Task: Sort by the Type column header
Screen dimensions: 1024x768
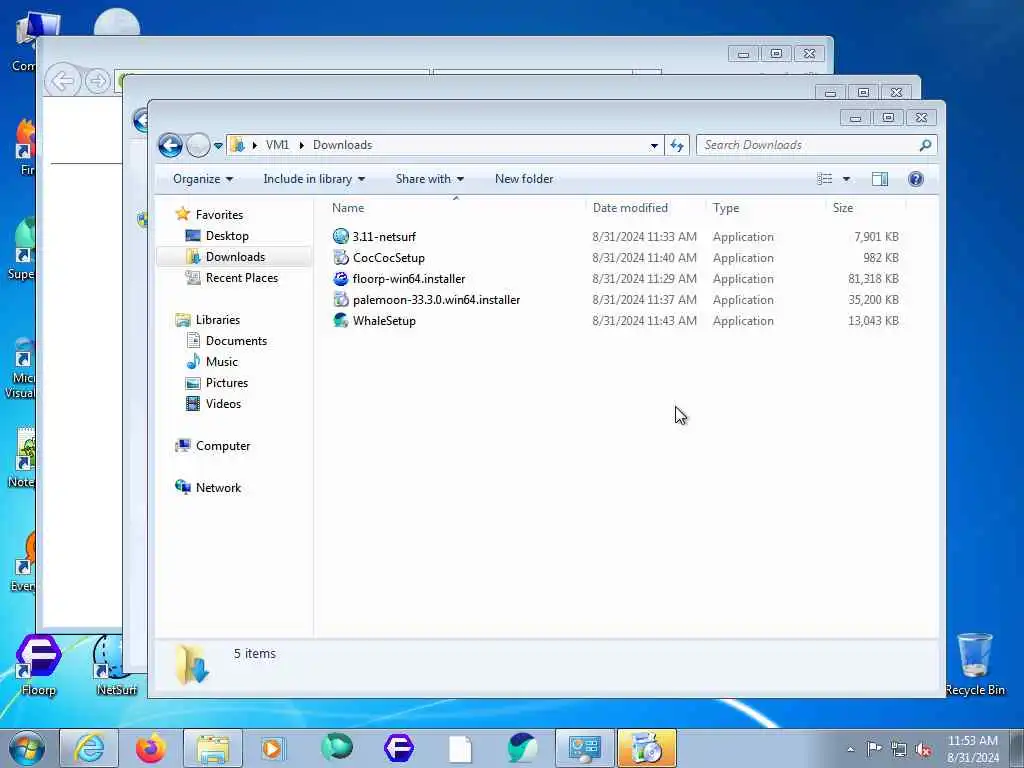Action: [x=726, y=208]
